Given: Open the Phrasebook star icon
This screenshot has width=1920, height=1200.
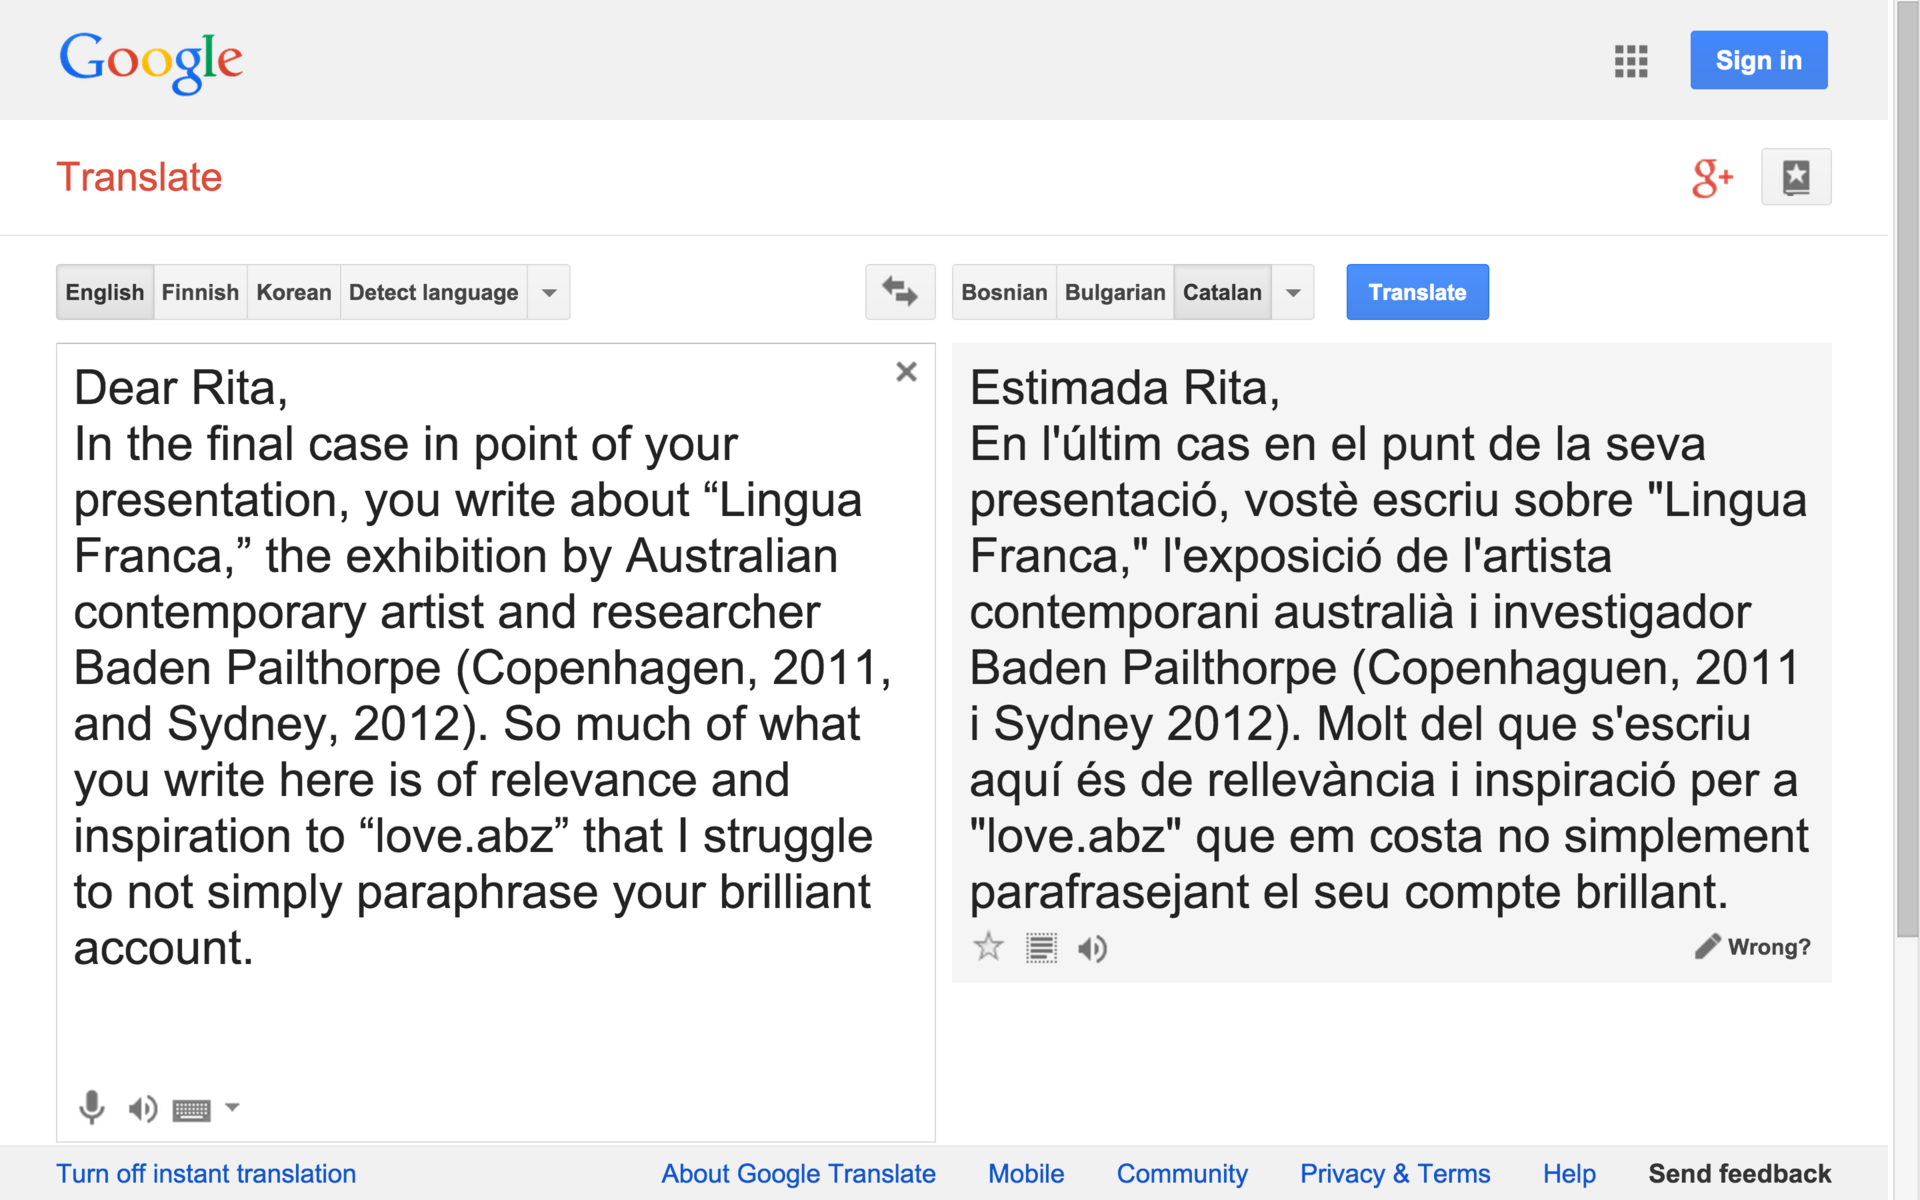Looking at the screenshot, I should [x=1795, y=177].
